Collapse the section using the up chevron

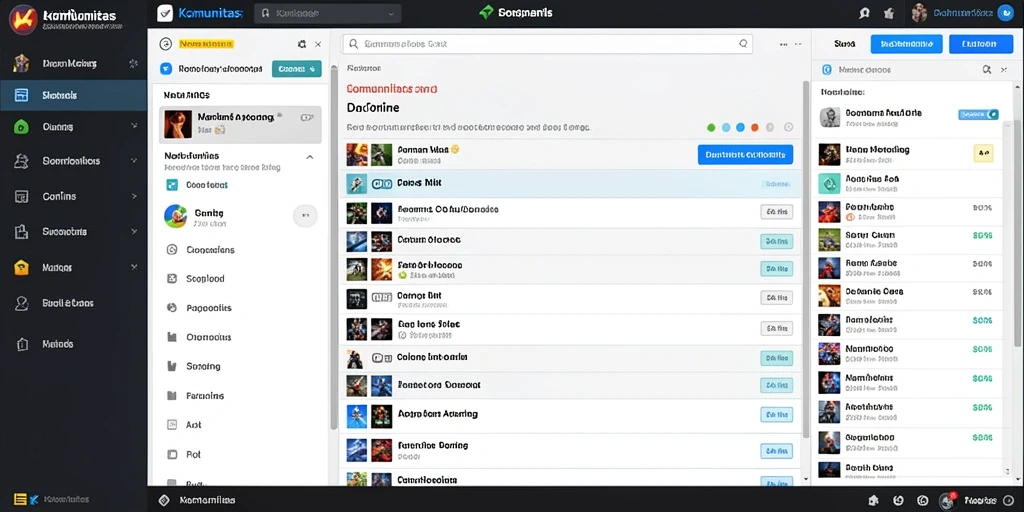(x=310, y=157)
